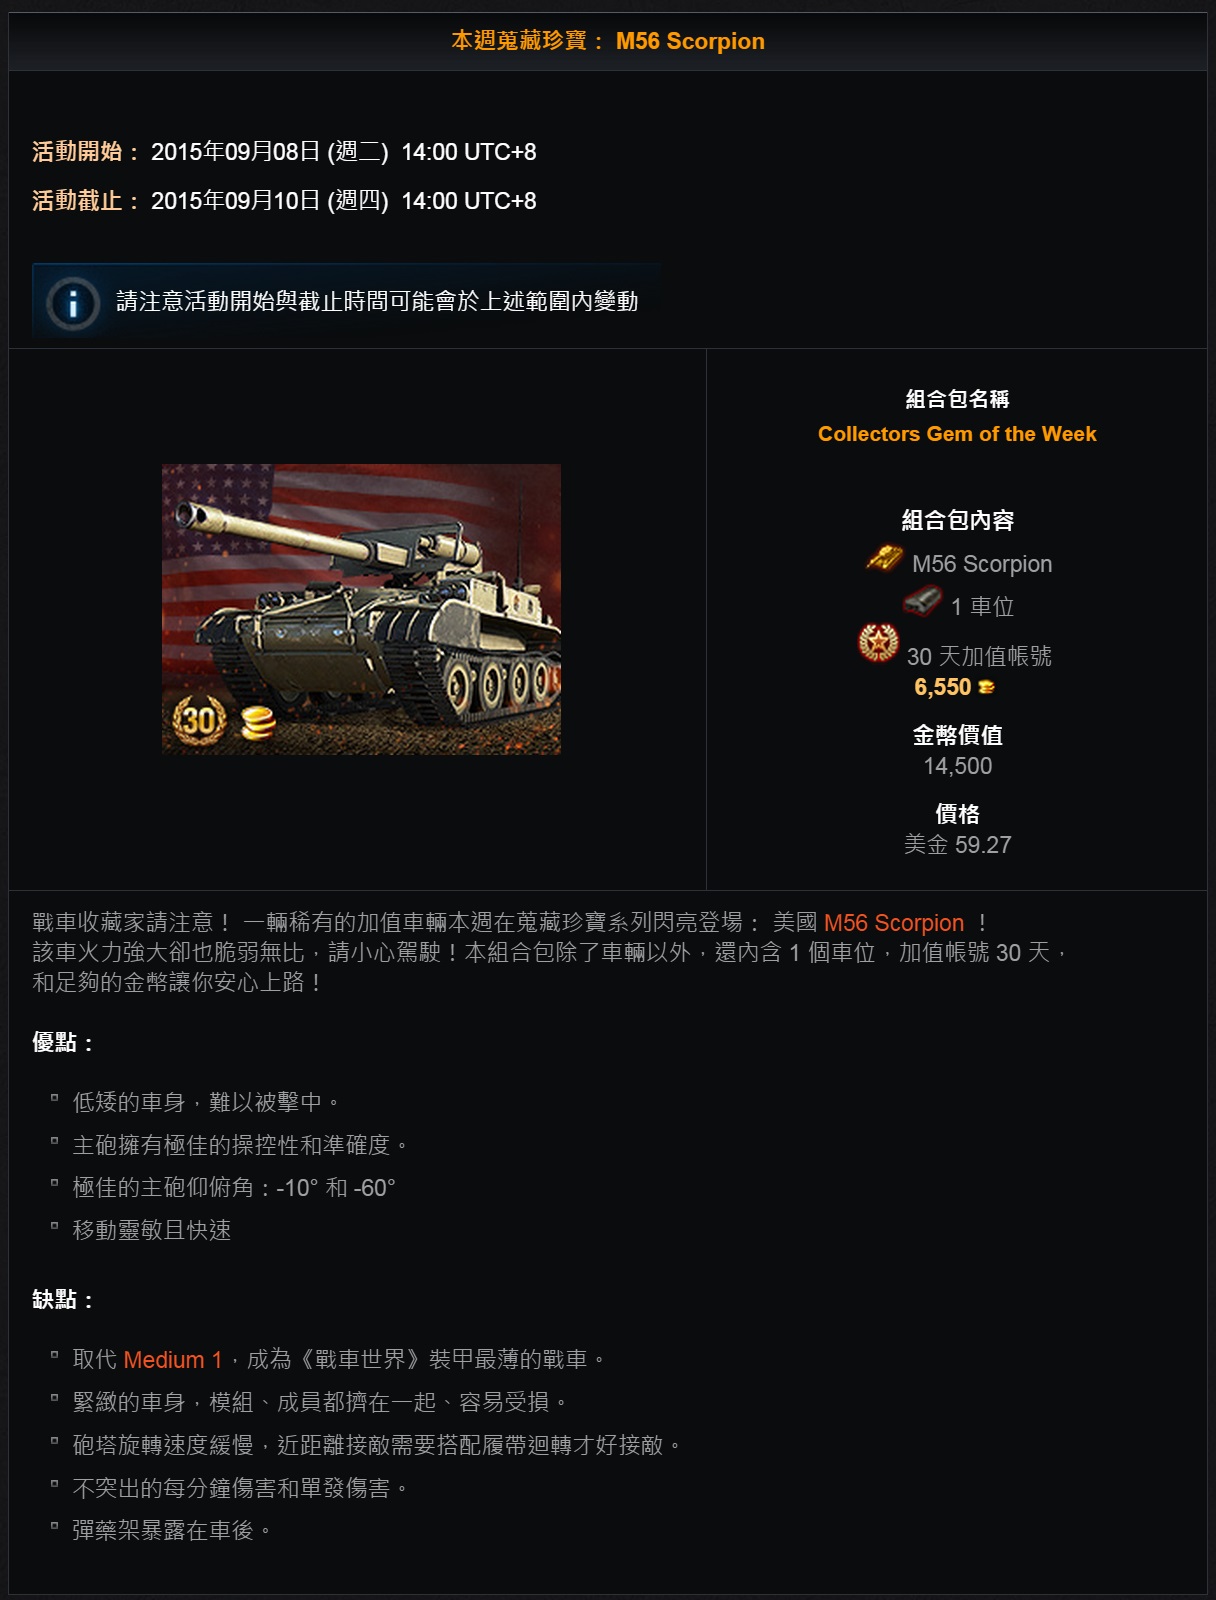Click the blue info circle icon
This screenshot has height=1600, width=1216.
pos(72,302)
